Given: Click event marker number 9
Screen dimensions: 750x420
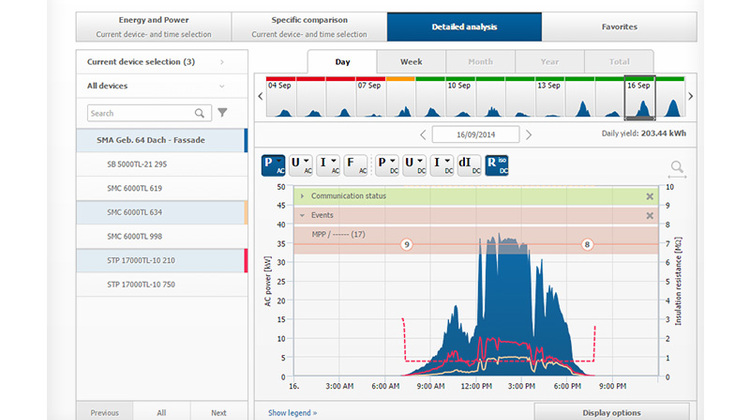Looking at the screenshot, I should (x=407, y=244).
